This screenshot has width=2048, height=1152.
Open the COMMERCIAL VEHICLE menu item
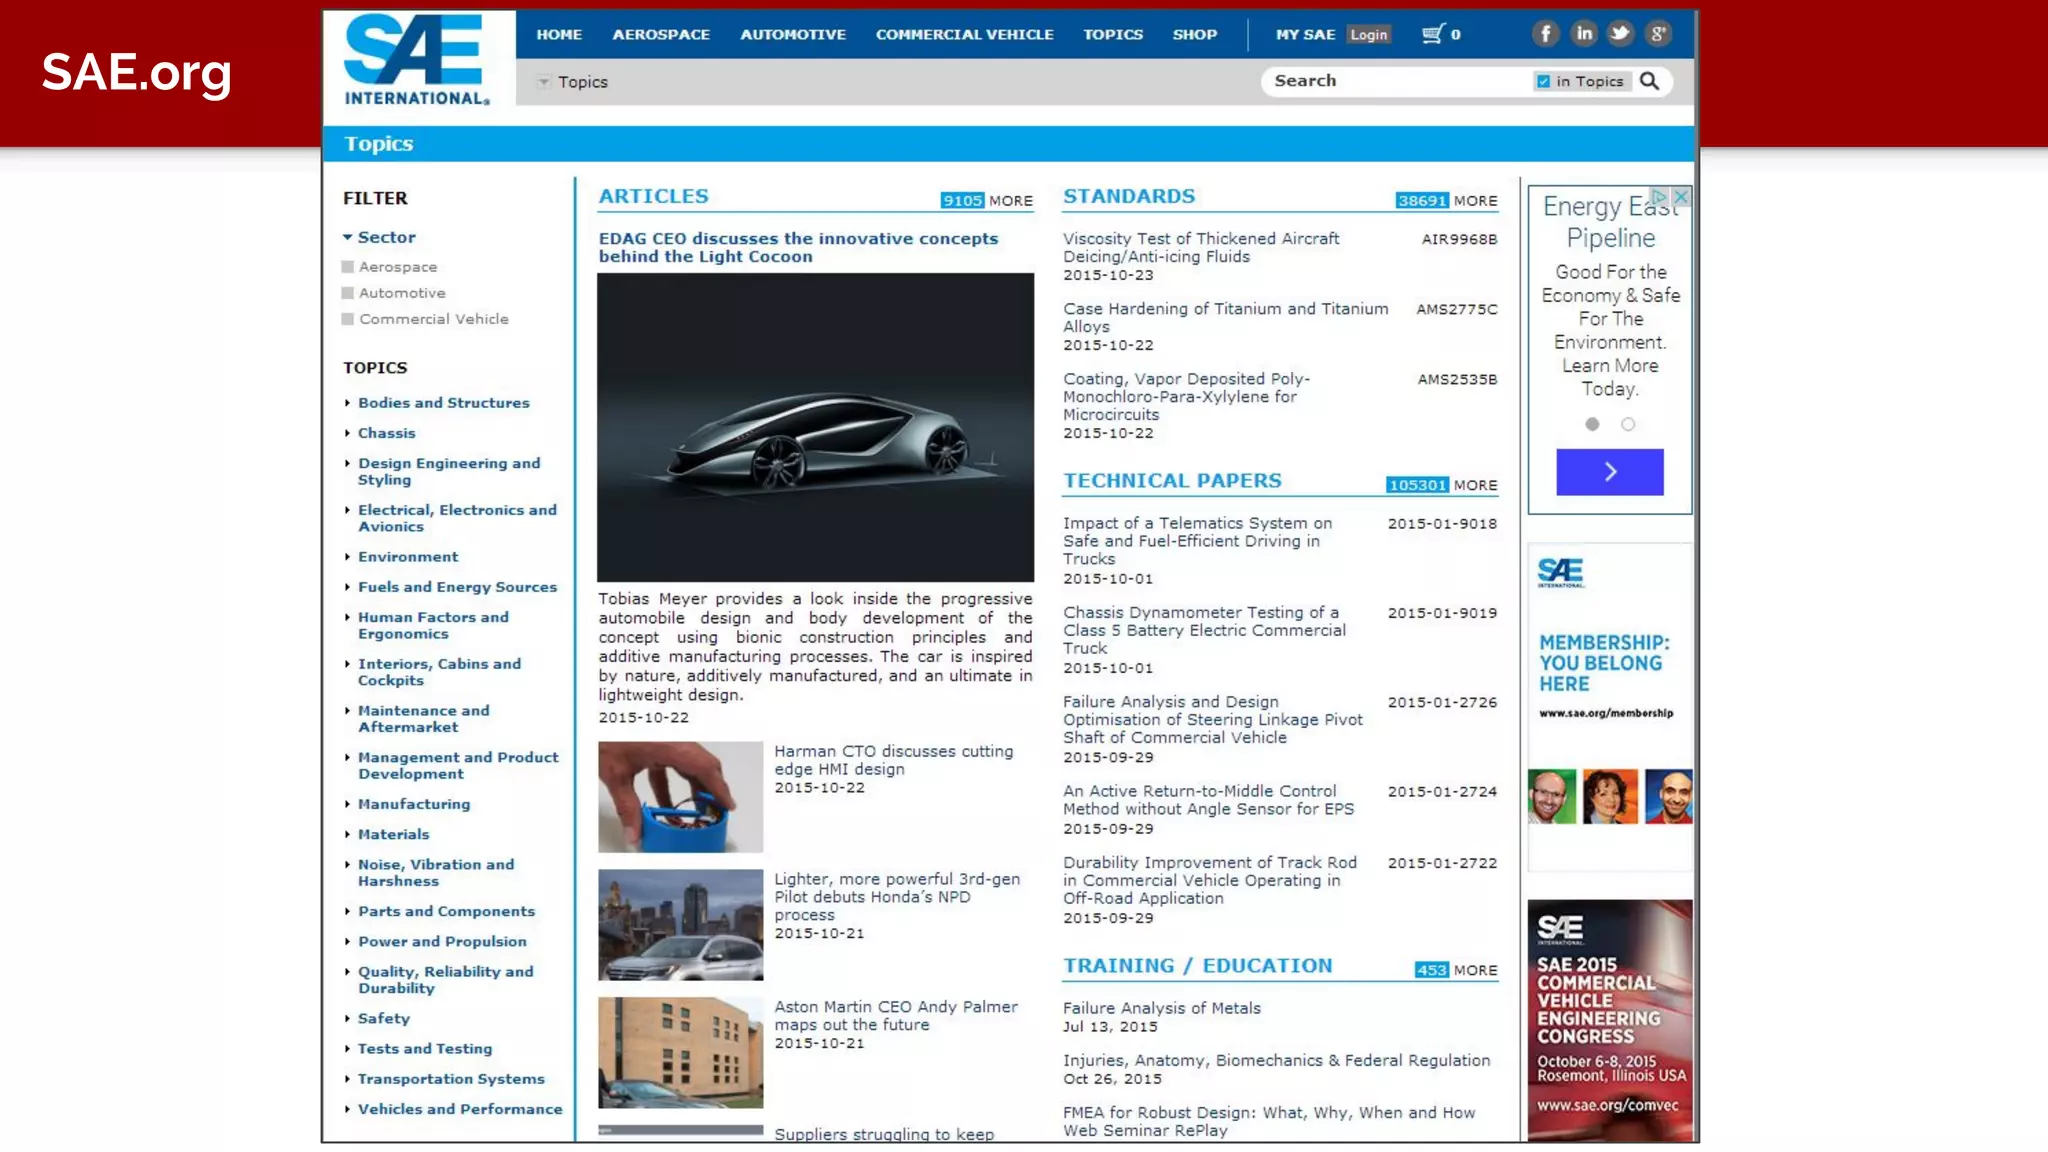[965, 34]
